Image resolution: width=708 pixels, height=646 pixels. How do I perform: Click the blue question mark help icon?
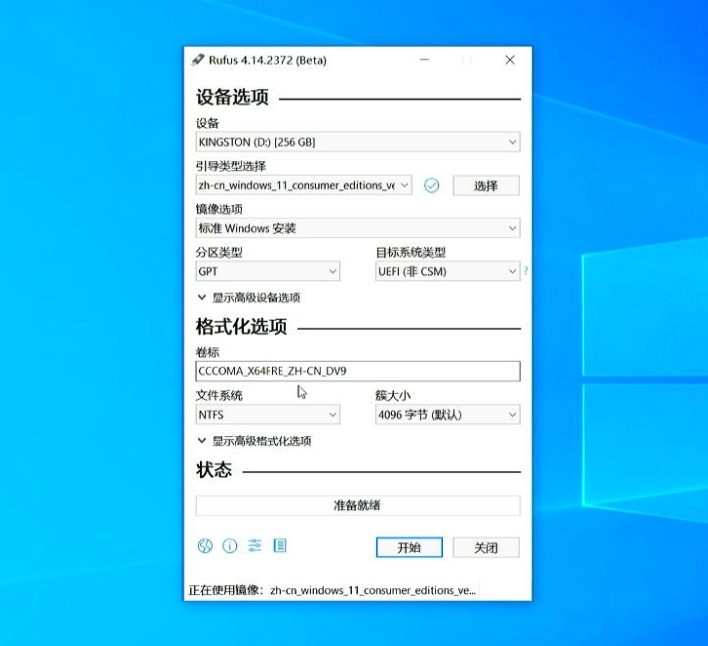click(526, 271)
